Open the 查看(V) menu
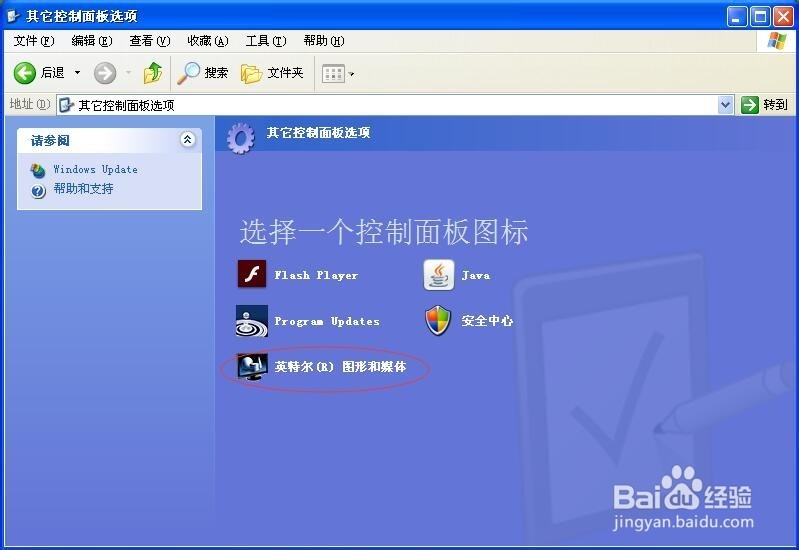The image size is (799, 550). point(150,41)
